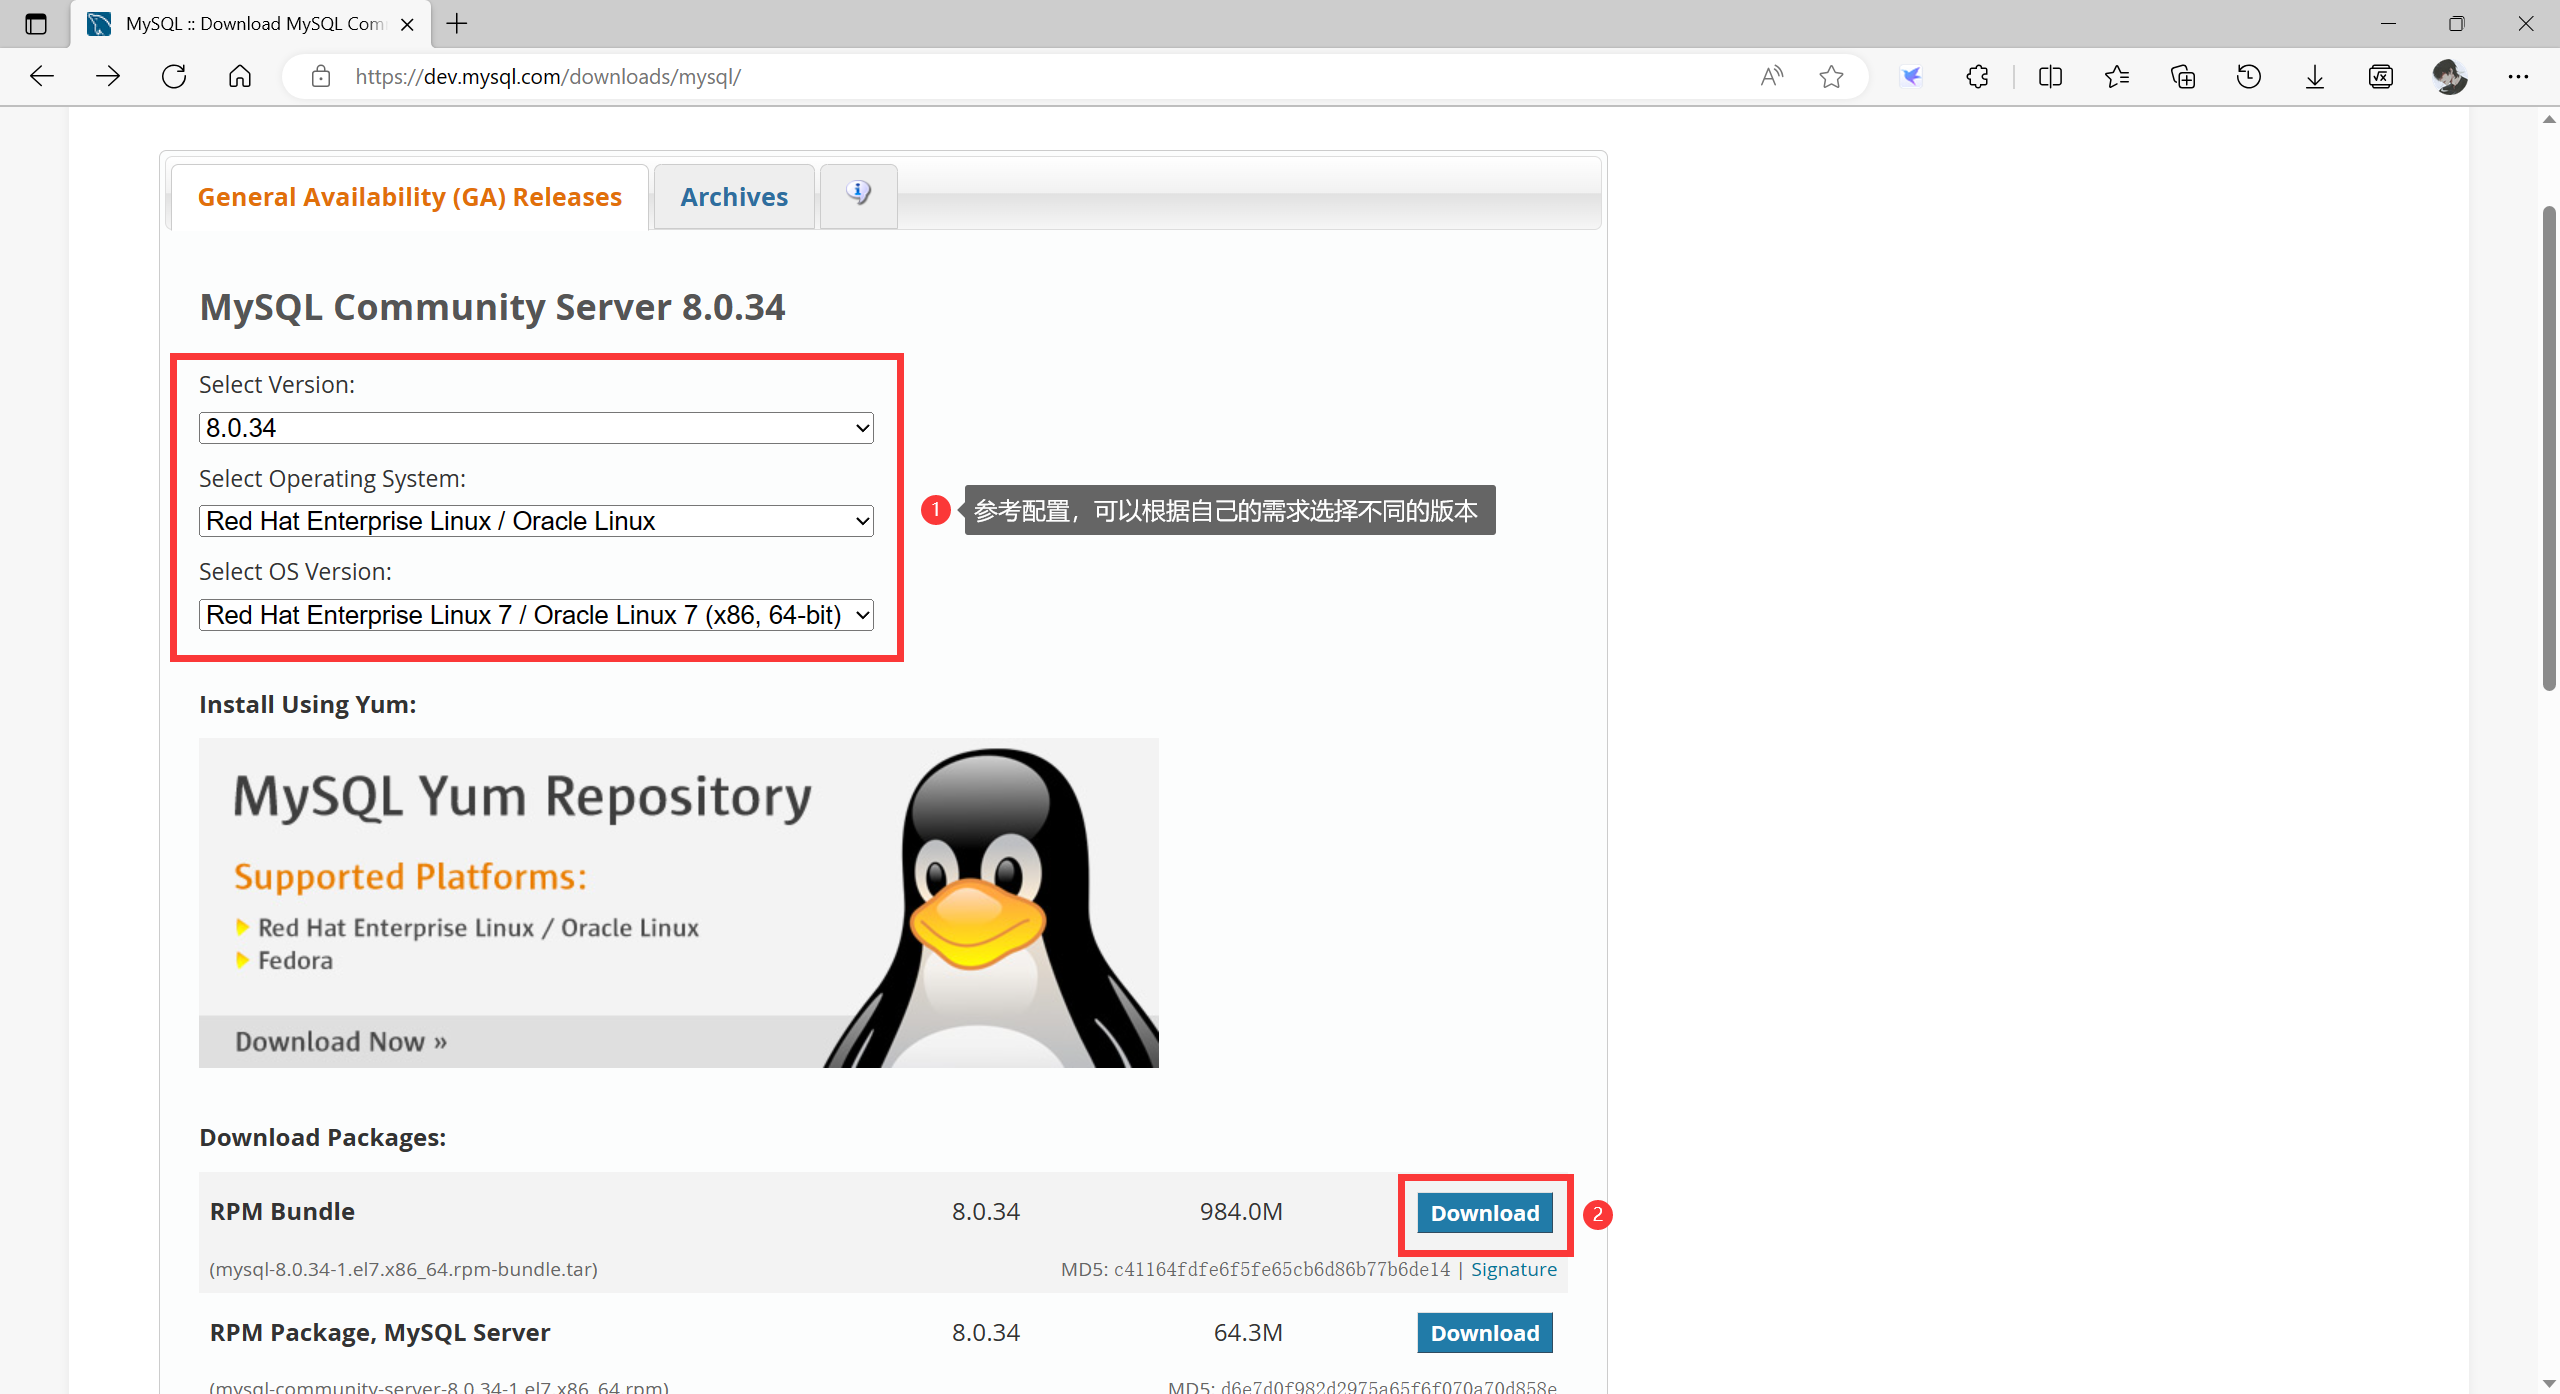This screenshot has width=2560, height=1394.
Task: Open a new browser tab
Action: coord(457,23)
